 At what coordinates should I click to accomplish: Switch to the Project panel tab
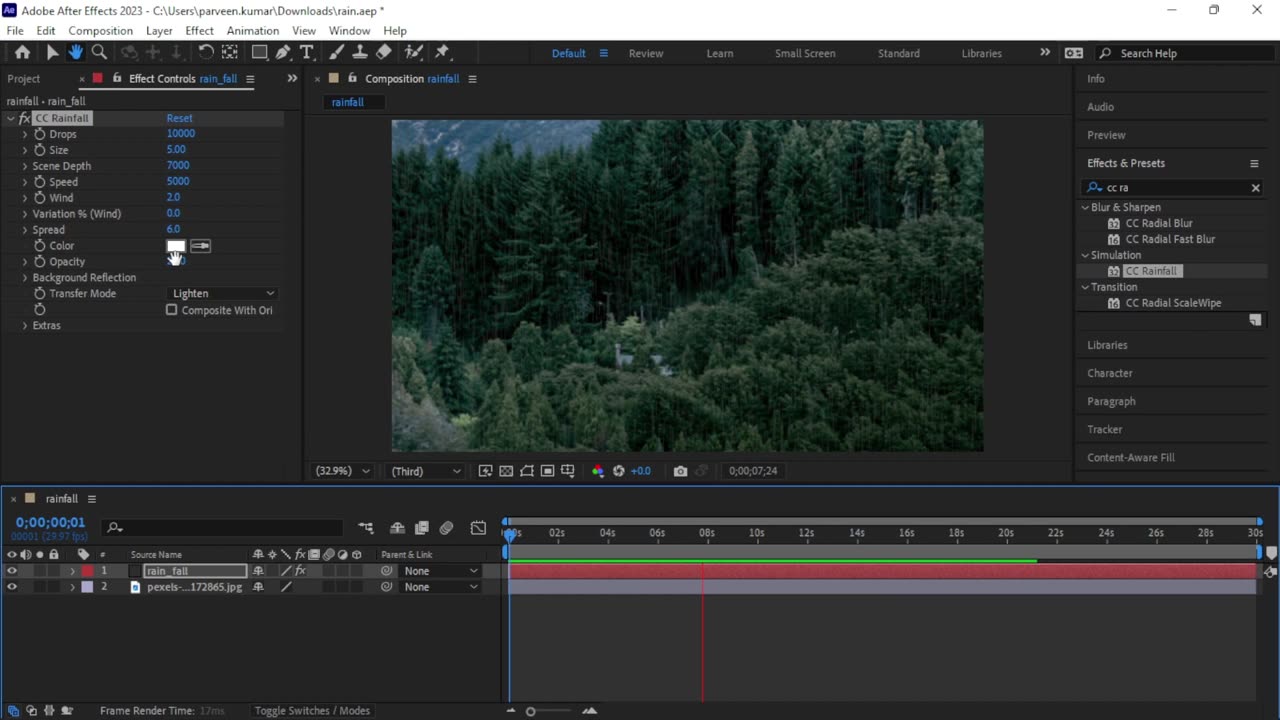click(24, 79)
